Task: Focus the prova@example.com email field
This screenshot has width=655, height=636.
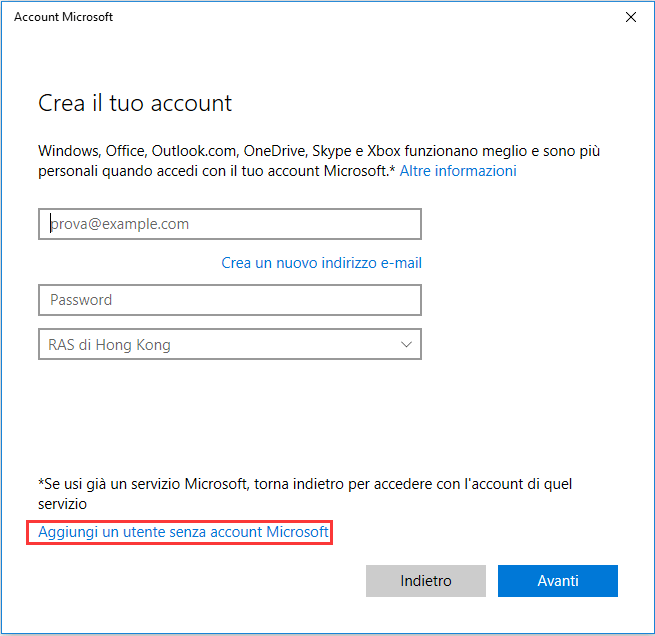Action: click(x=230, y=224)
